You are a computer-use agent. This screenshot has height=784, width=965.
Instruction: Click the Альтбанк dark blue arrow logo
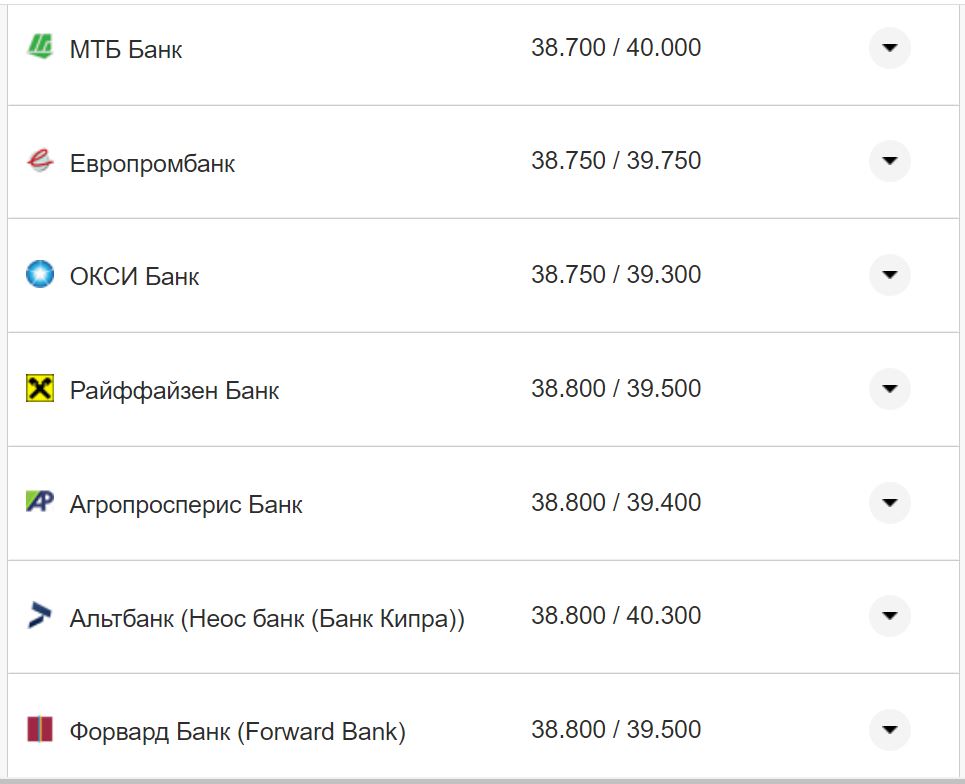[x=40, y=616]
